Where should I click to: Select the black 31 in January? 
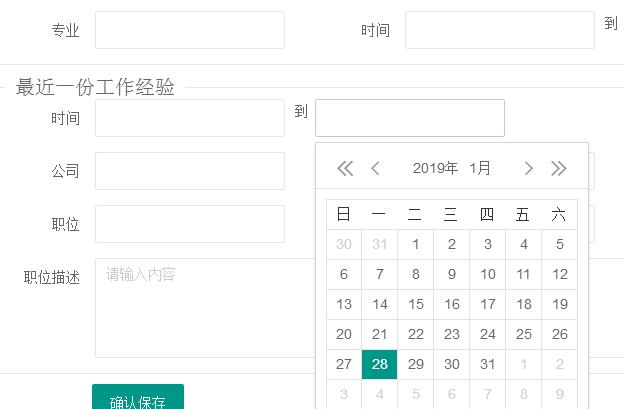click(x=488, y=364)
